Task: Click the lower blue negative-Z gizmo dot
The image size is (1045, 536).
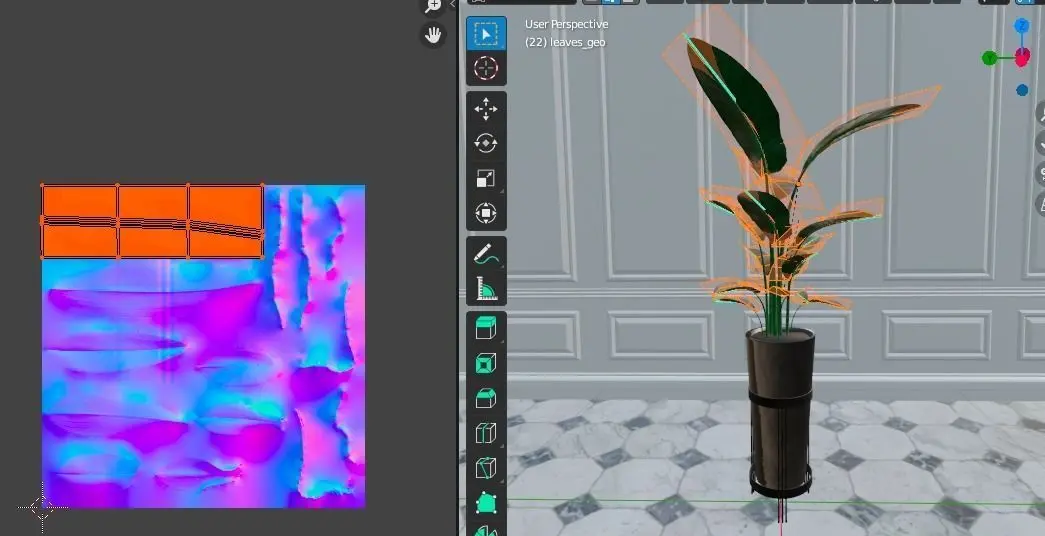Action: pyautogui.click(x=1022, y=90)
